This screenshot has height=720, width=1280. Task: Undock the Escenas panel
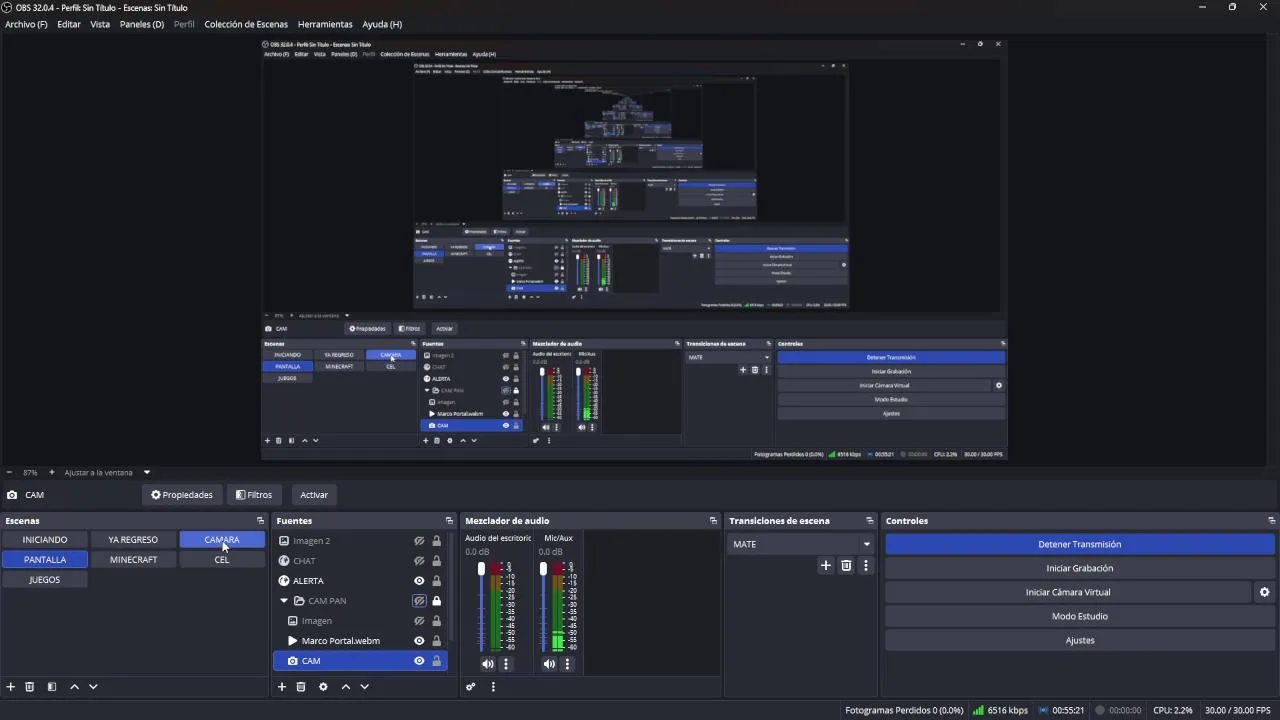pos(260,521)
